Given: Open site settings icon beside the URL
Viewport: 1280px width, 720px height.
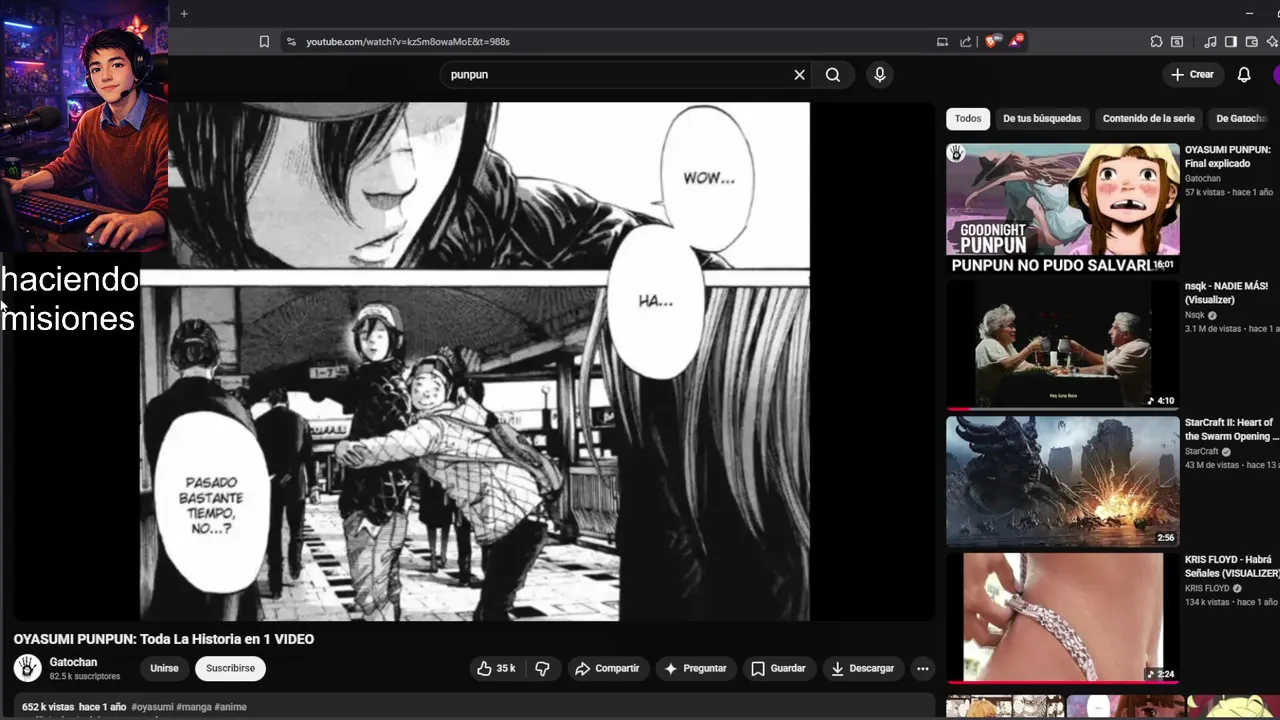Looking at the screenshot, I should 291,42.
